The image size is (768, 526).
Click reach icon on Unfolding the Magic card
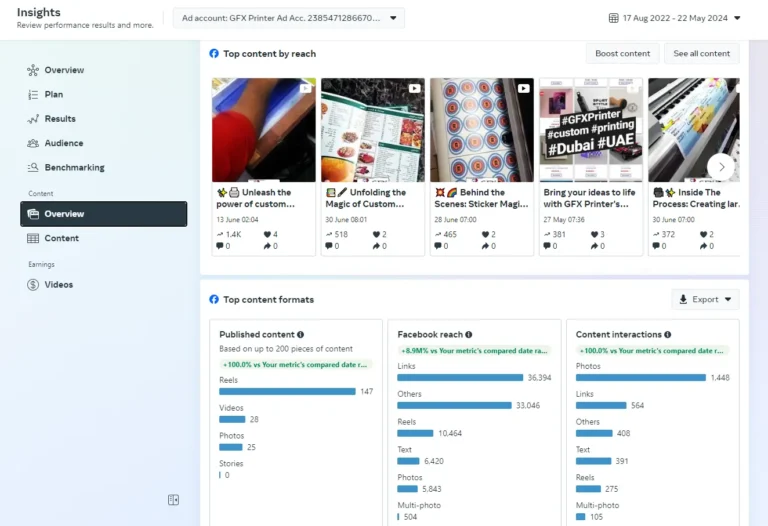click(329, 234)
